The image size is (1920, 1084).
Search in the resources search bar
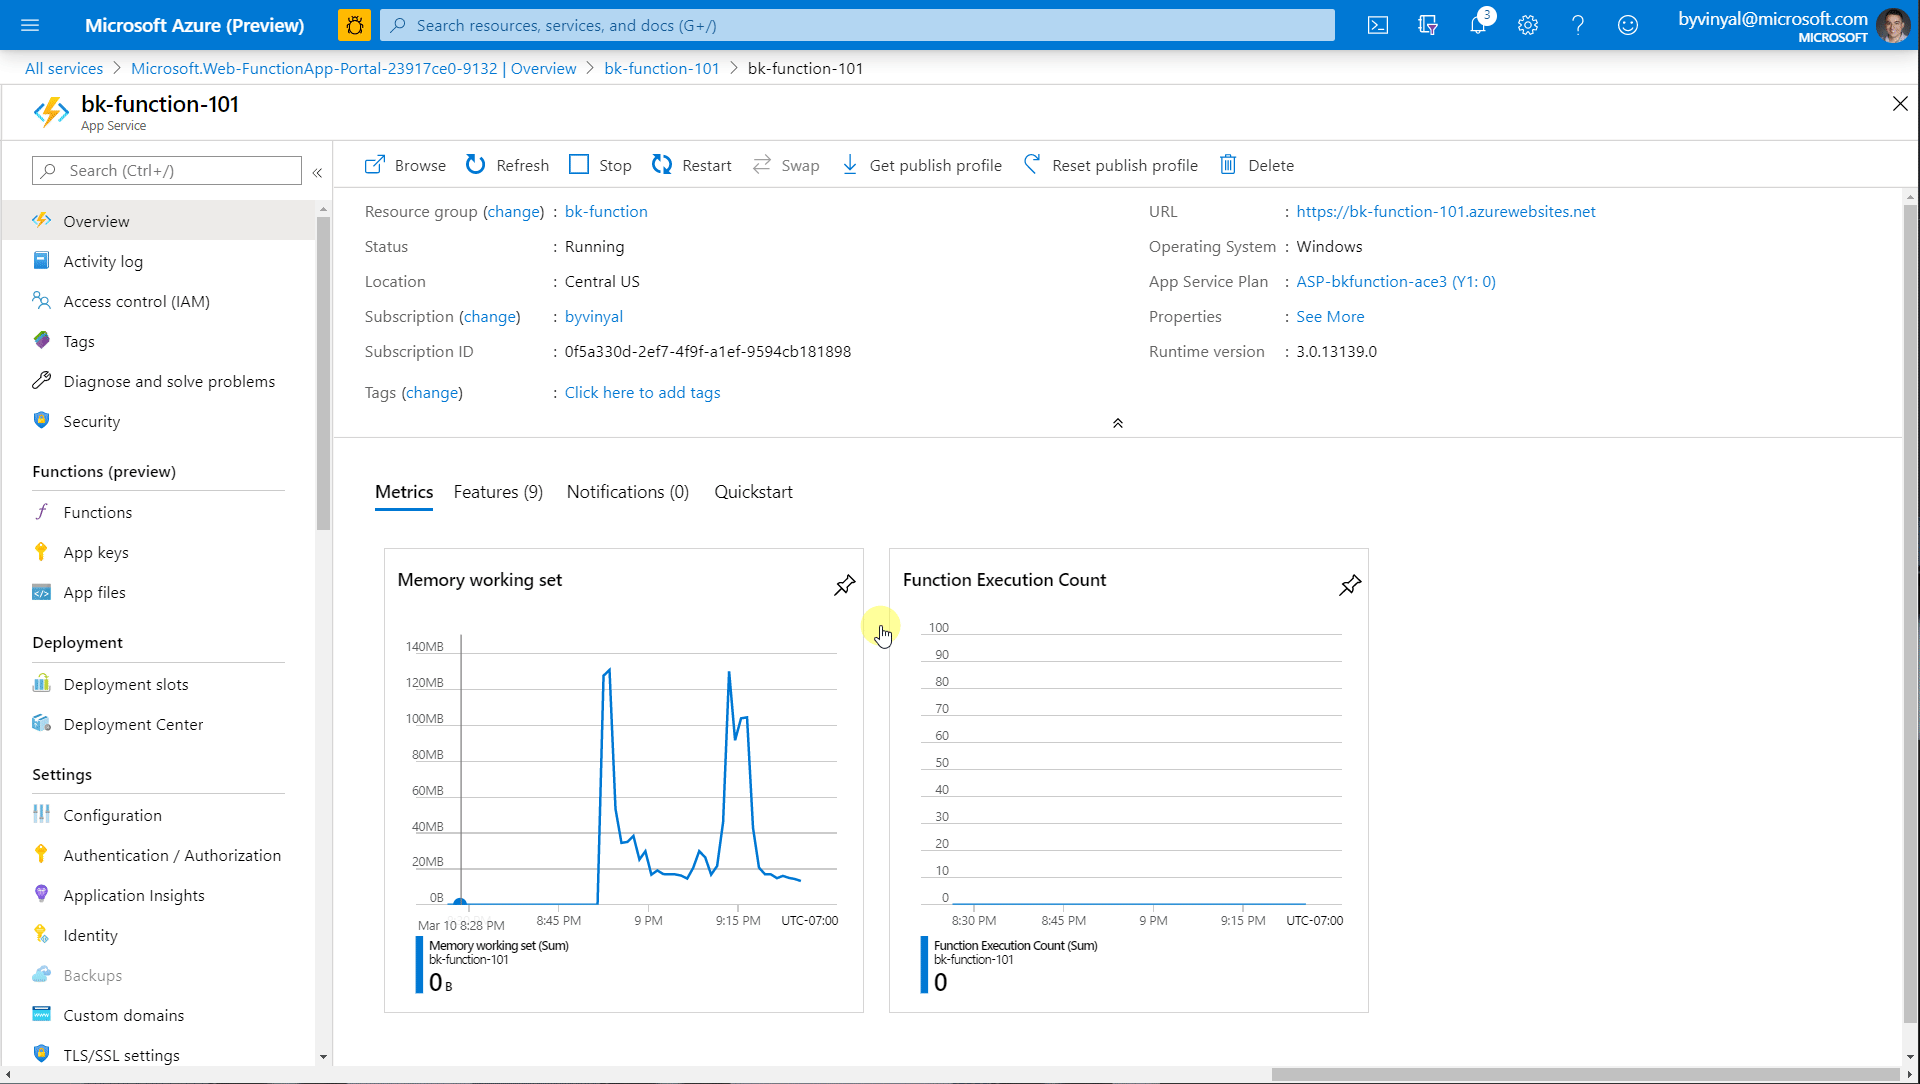(857, 25)
